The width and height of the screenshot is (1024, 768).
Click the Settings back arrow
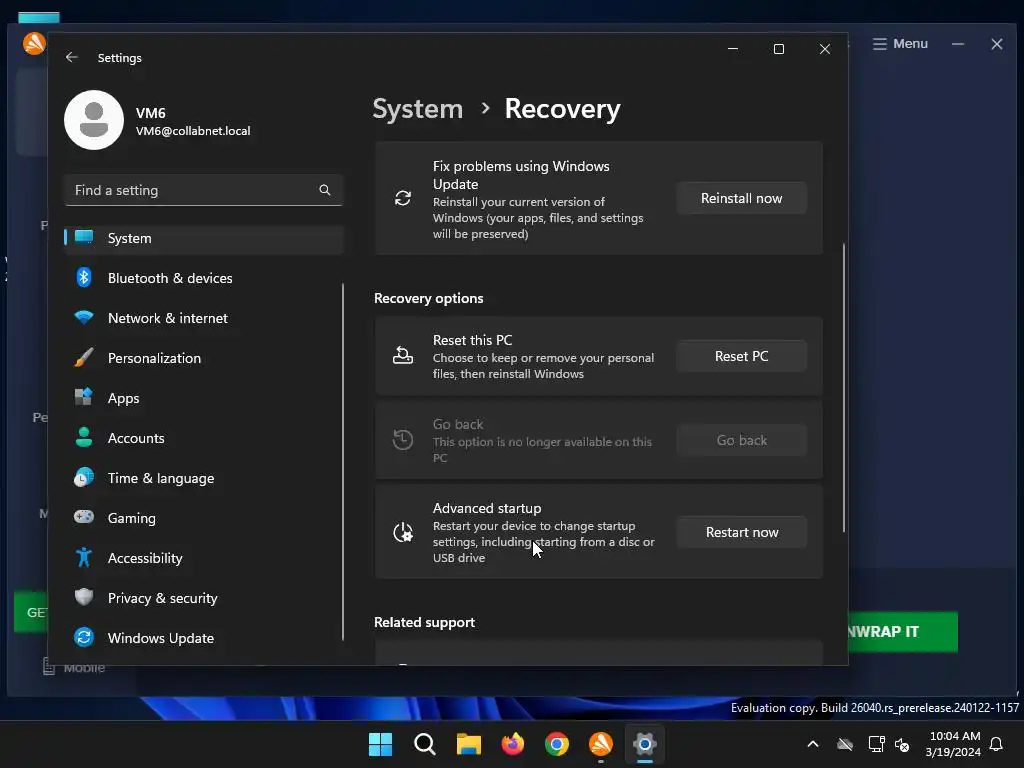72,57
